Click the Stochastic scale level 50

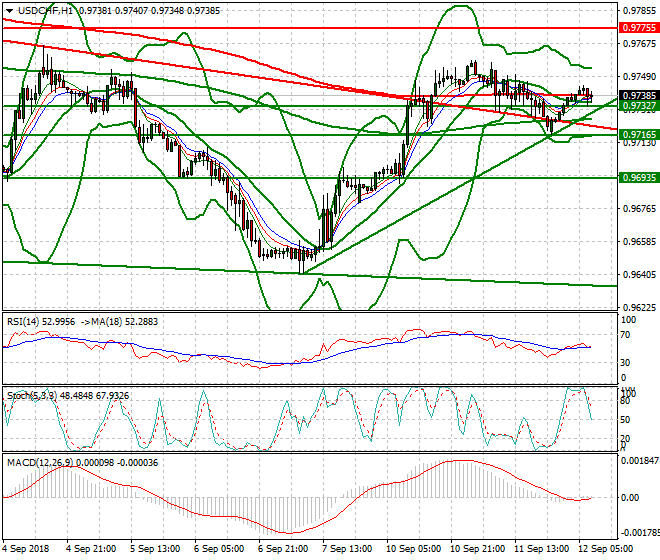626,420
